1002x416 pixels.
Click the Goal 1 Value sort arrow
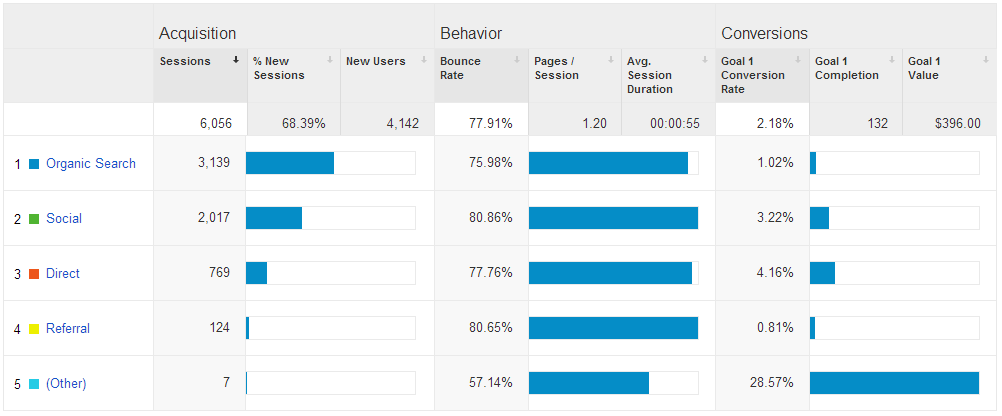click(x=986, y=60)
